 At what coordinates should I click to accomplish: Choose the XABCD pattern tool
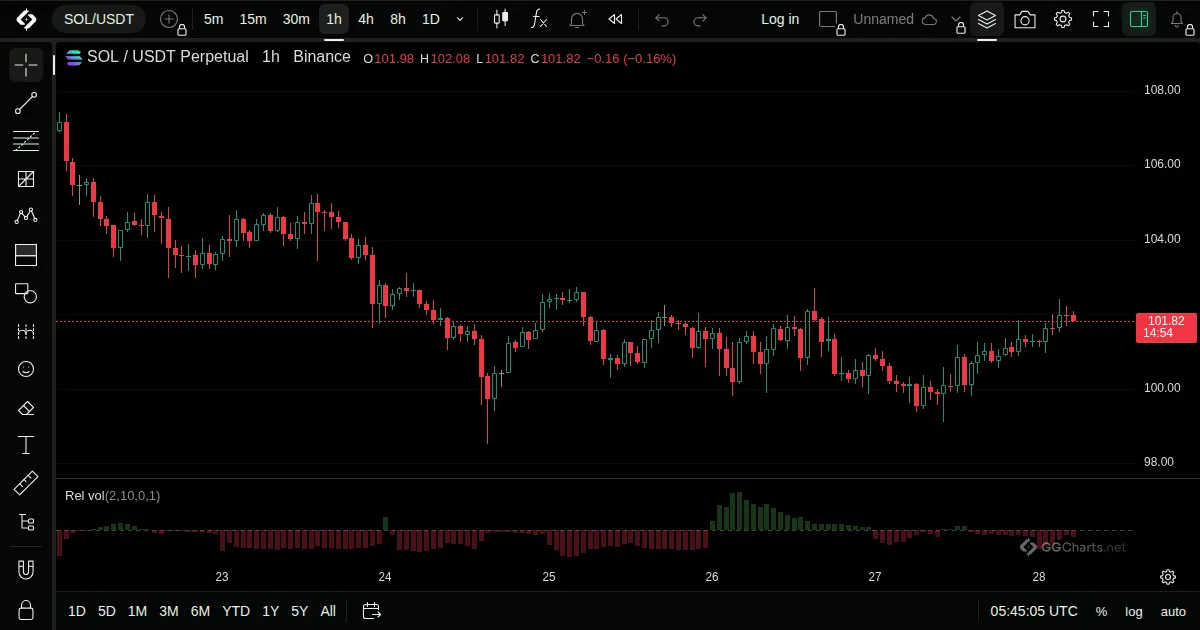coord(26,217)
